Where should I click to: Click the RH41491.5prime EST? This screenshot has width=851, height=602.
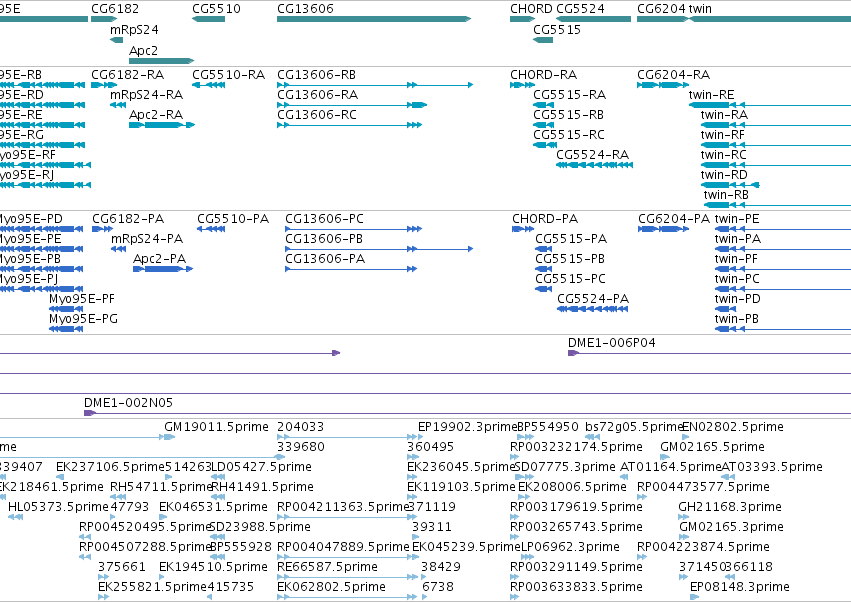pos(217,497)
